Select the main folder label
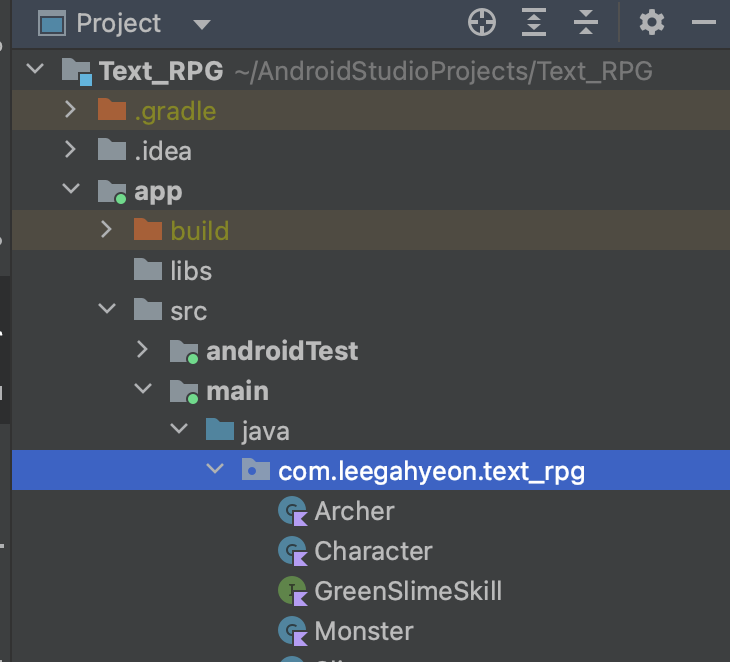This screenshot has width=730, height=662. (x=237, y=391)
